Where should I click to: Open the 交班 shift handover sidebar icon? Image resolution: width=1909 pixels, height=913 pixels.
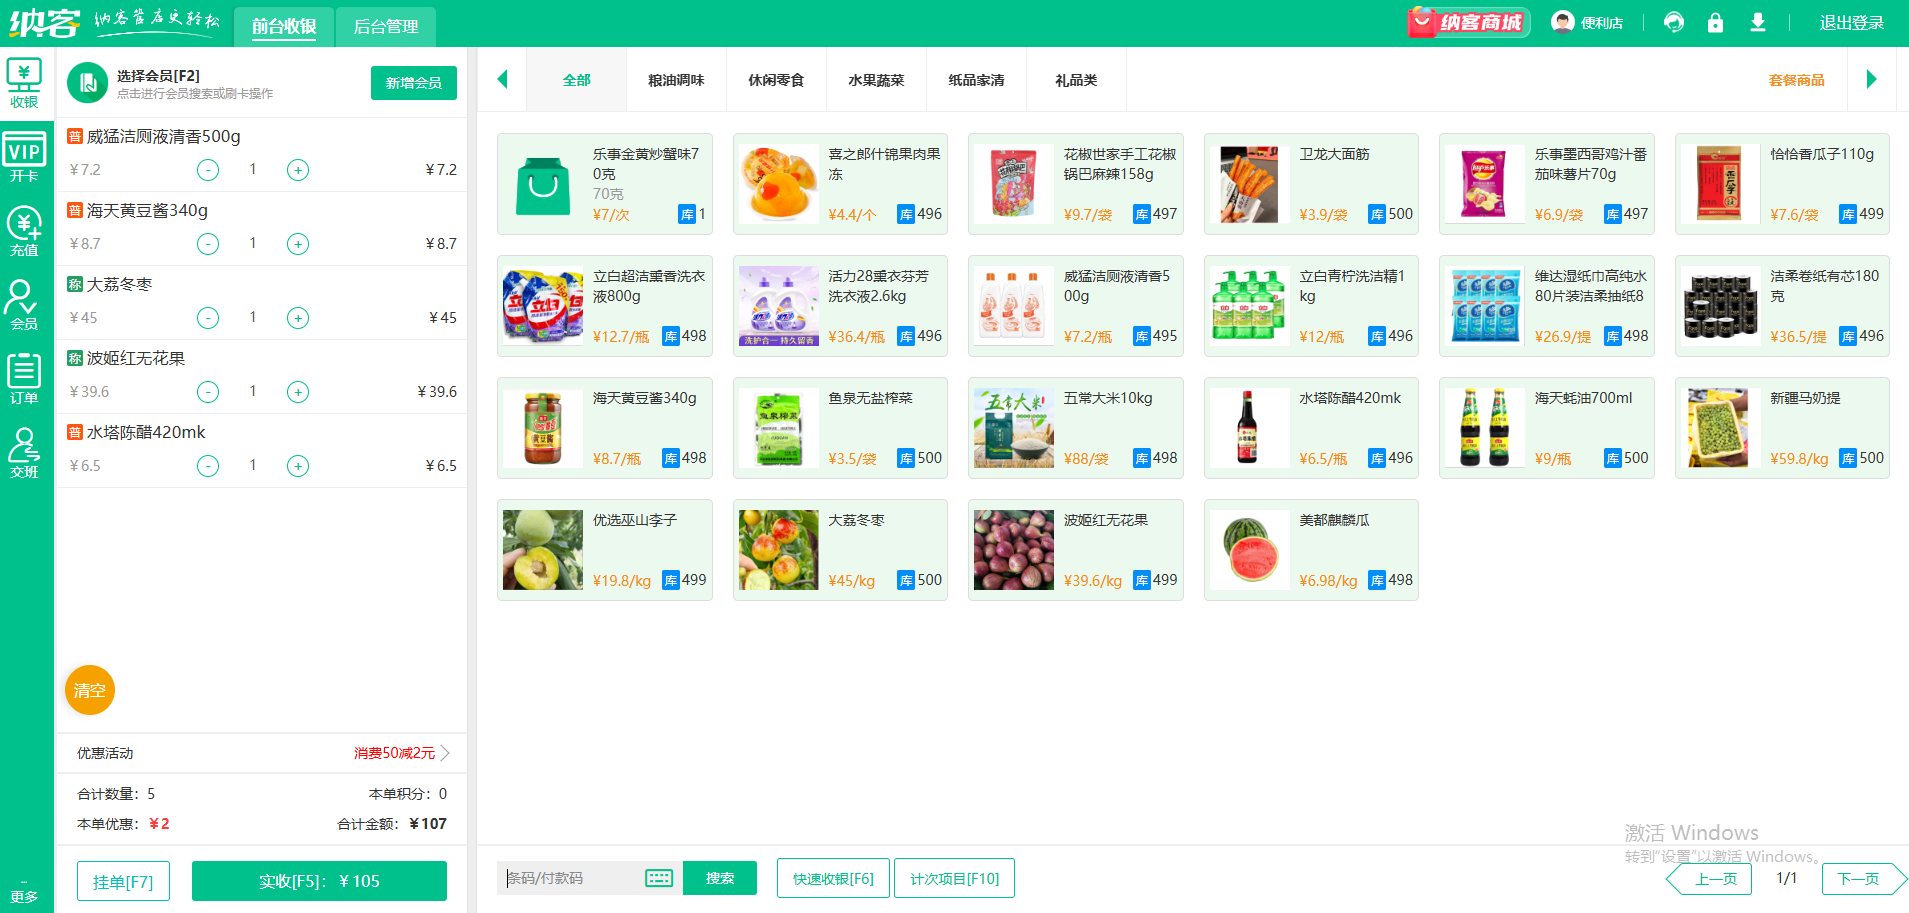coord(24,453)
